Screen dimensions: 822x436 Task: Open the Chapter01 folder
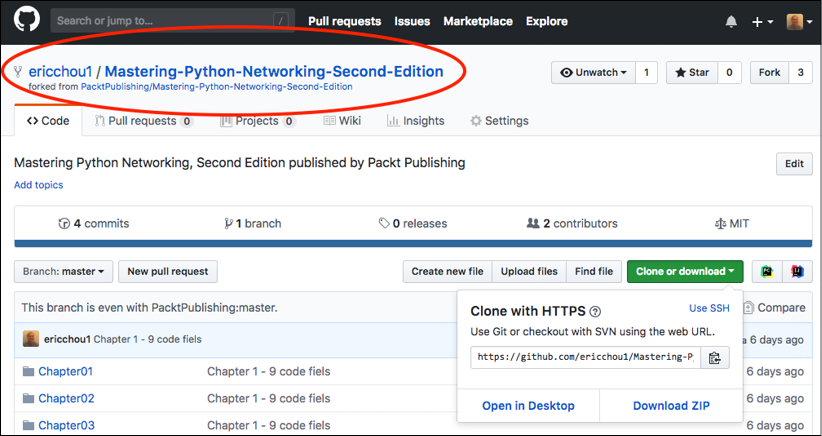point(66,372)
